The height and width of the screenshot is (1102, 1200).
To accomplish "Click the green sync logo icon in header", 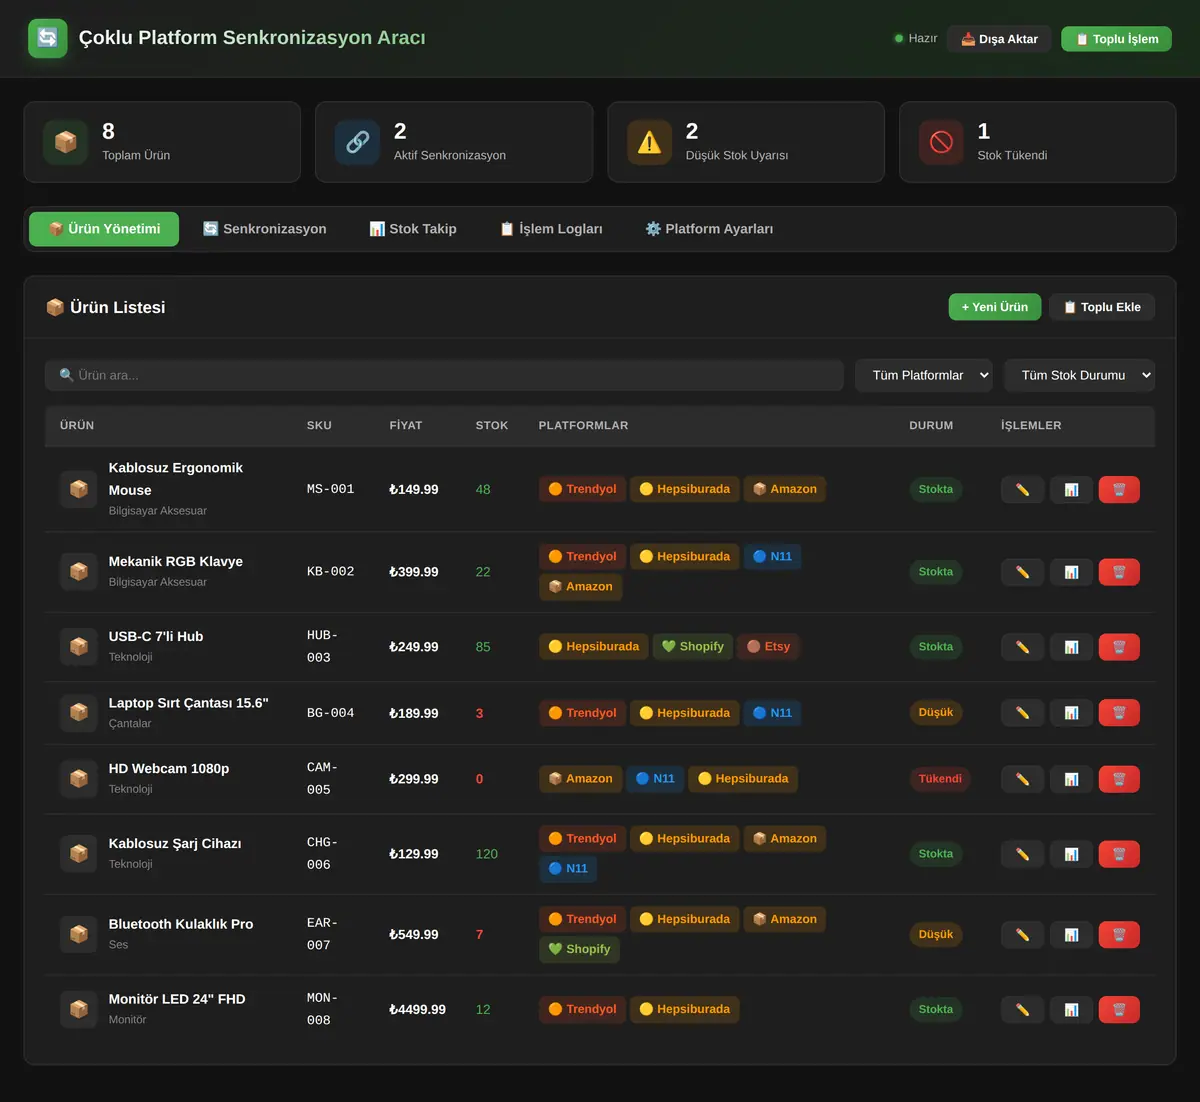I will pos(47,38).
